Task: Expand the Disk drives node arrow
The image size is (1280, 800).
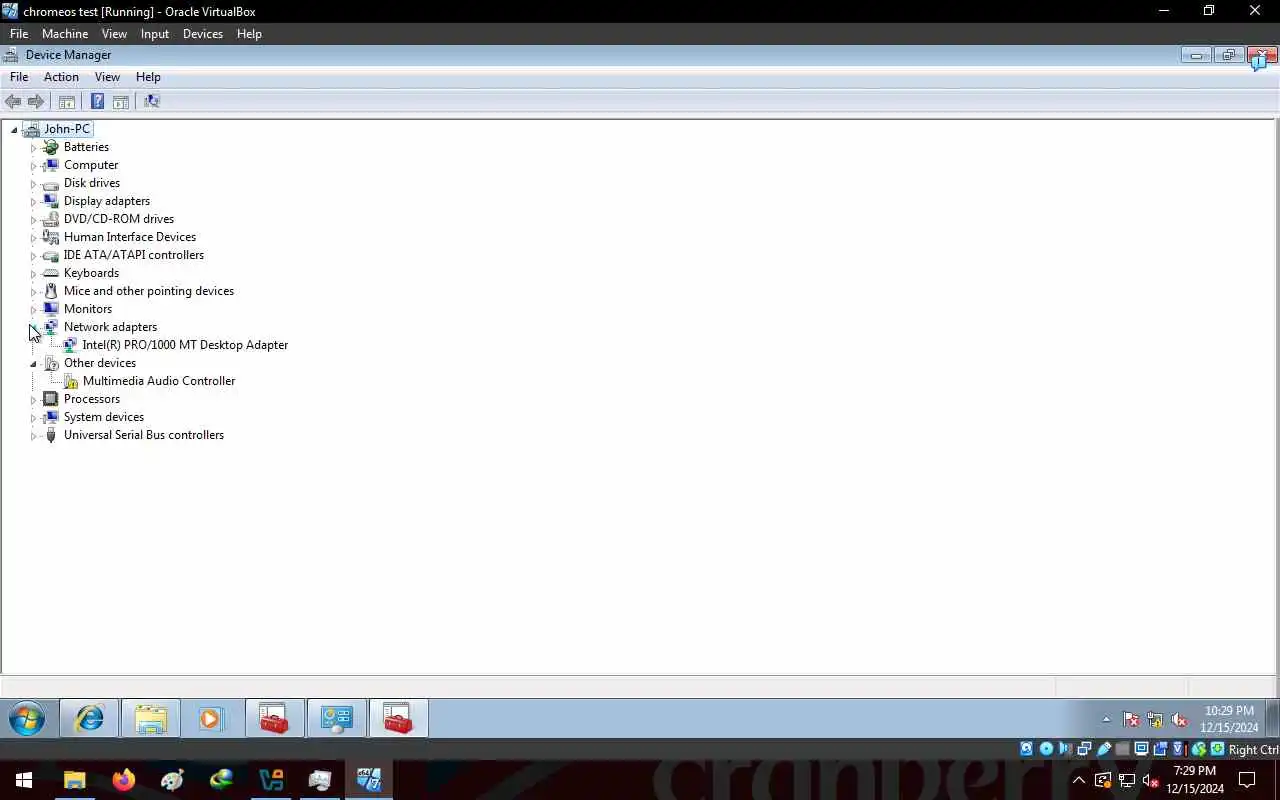Action: tap(33, 184)
